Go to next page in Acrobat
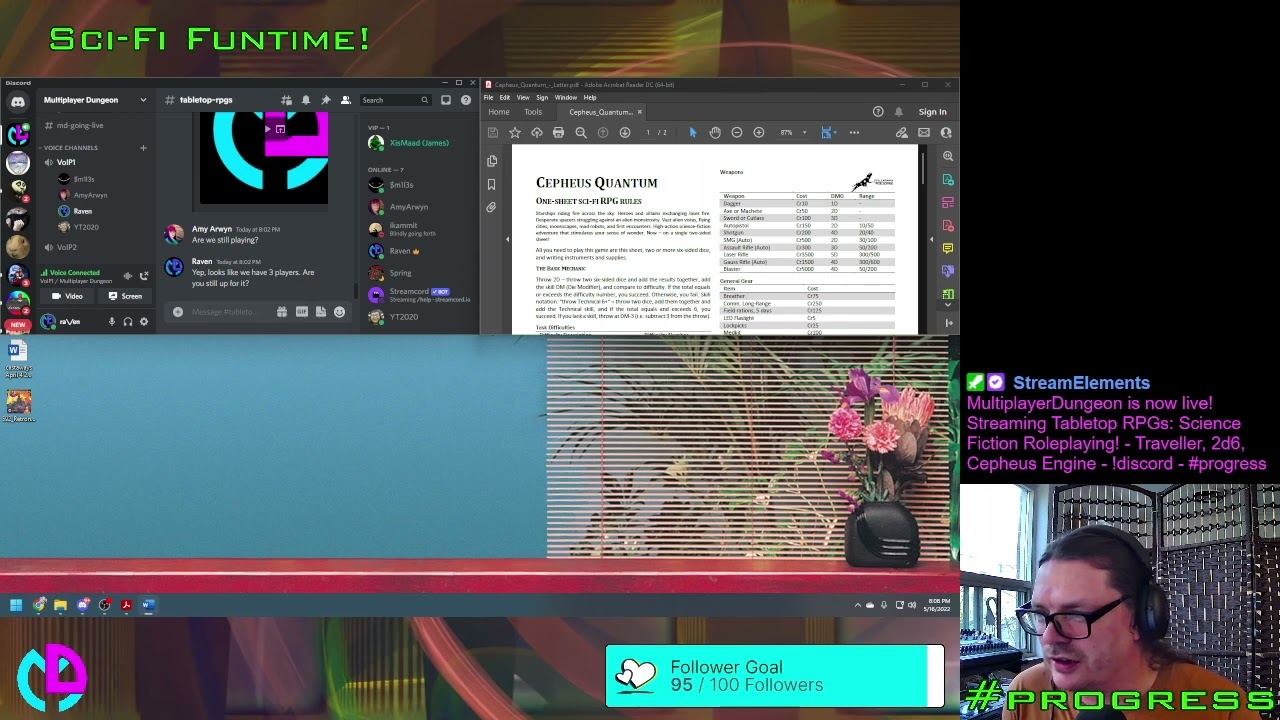The width and height of the screenshot is (1280, 720). click(625, 133)
